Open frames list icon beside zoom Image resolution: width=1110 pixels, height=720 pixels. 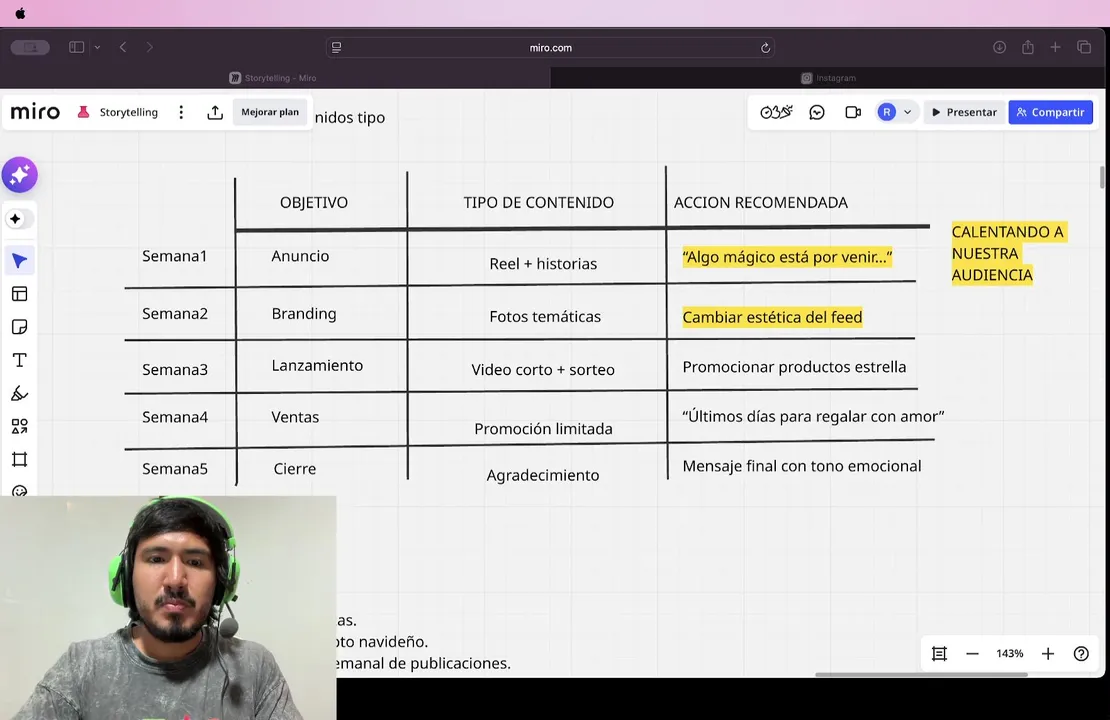(939, 653)
